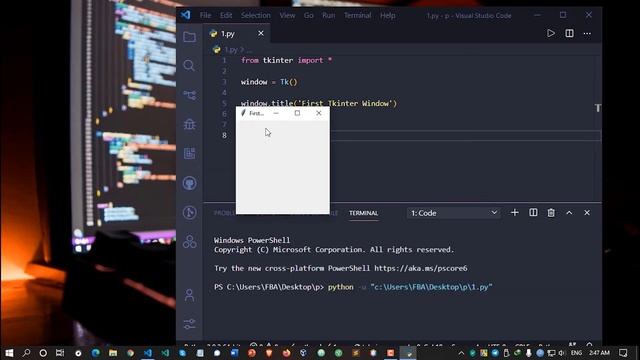Maximize the Tkinter 'First...' window
The image size is (640, 360).
pos(297,113)
